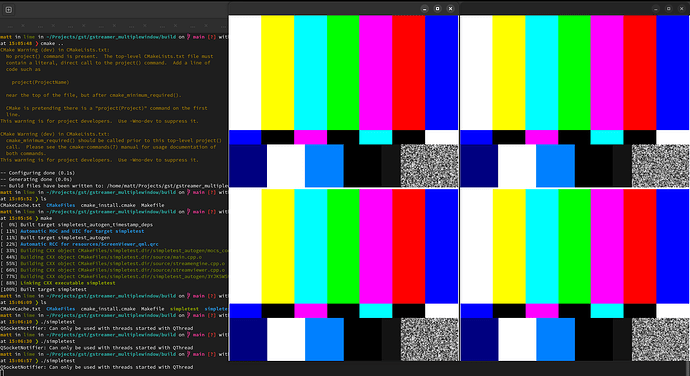Click the 'project(ProjectName)' line in terminal

pos(40,82)
